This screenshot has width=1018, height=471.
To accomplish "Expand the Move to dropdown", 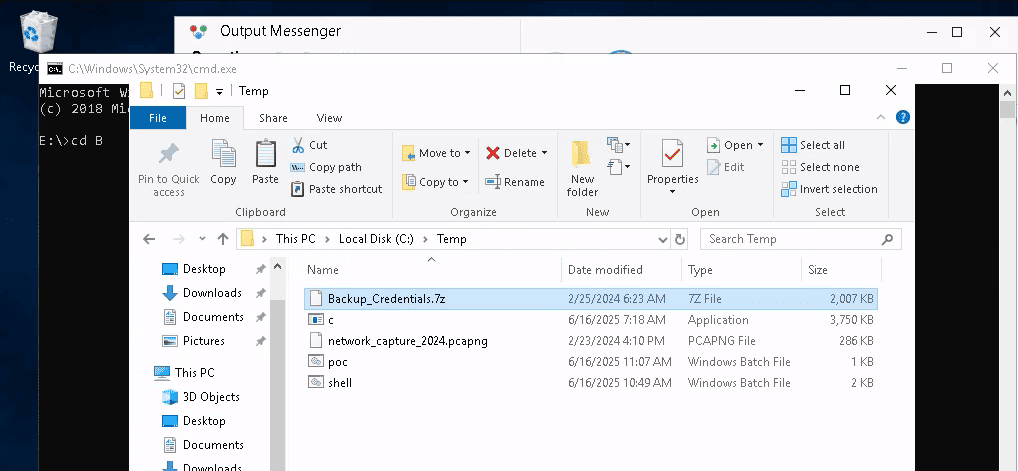I will [468, 153].
